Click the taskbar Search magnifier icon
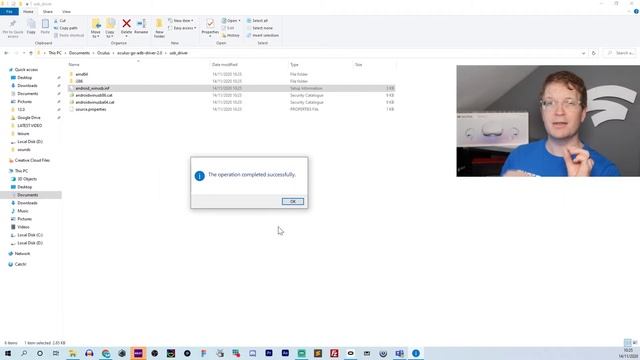 24,353
